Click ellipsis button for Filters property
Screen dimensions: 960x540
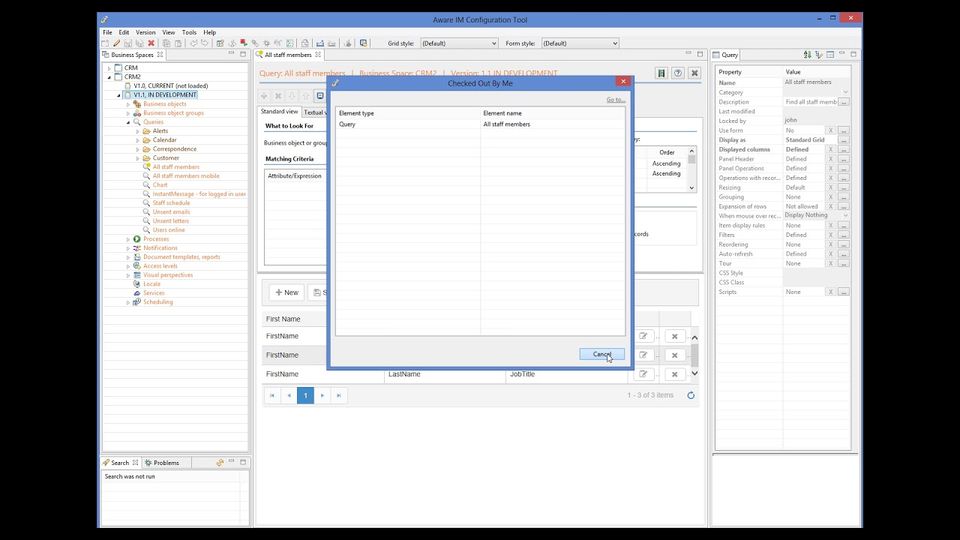(844, 235)
